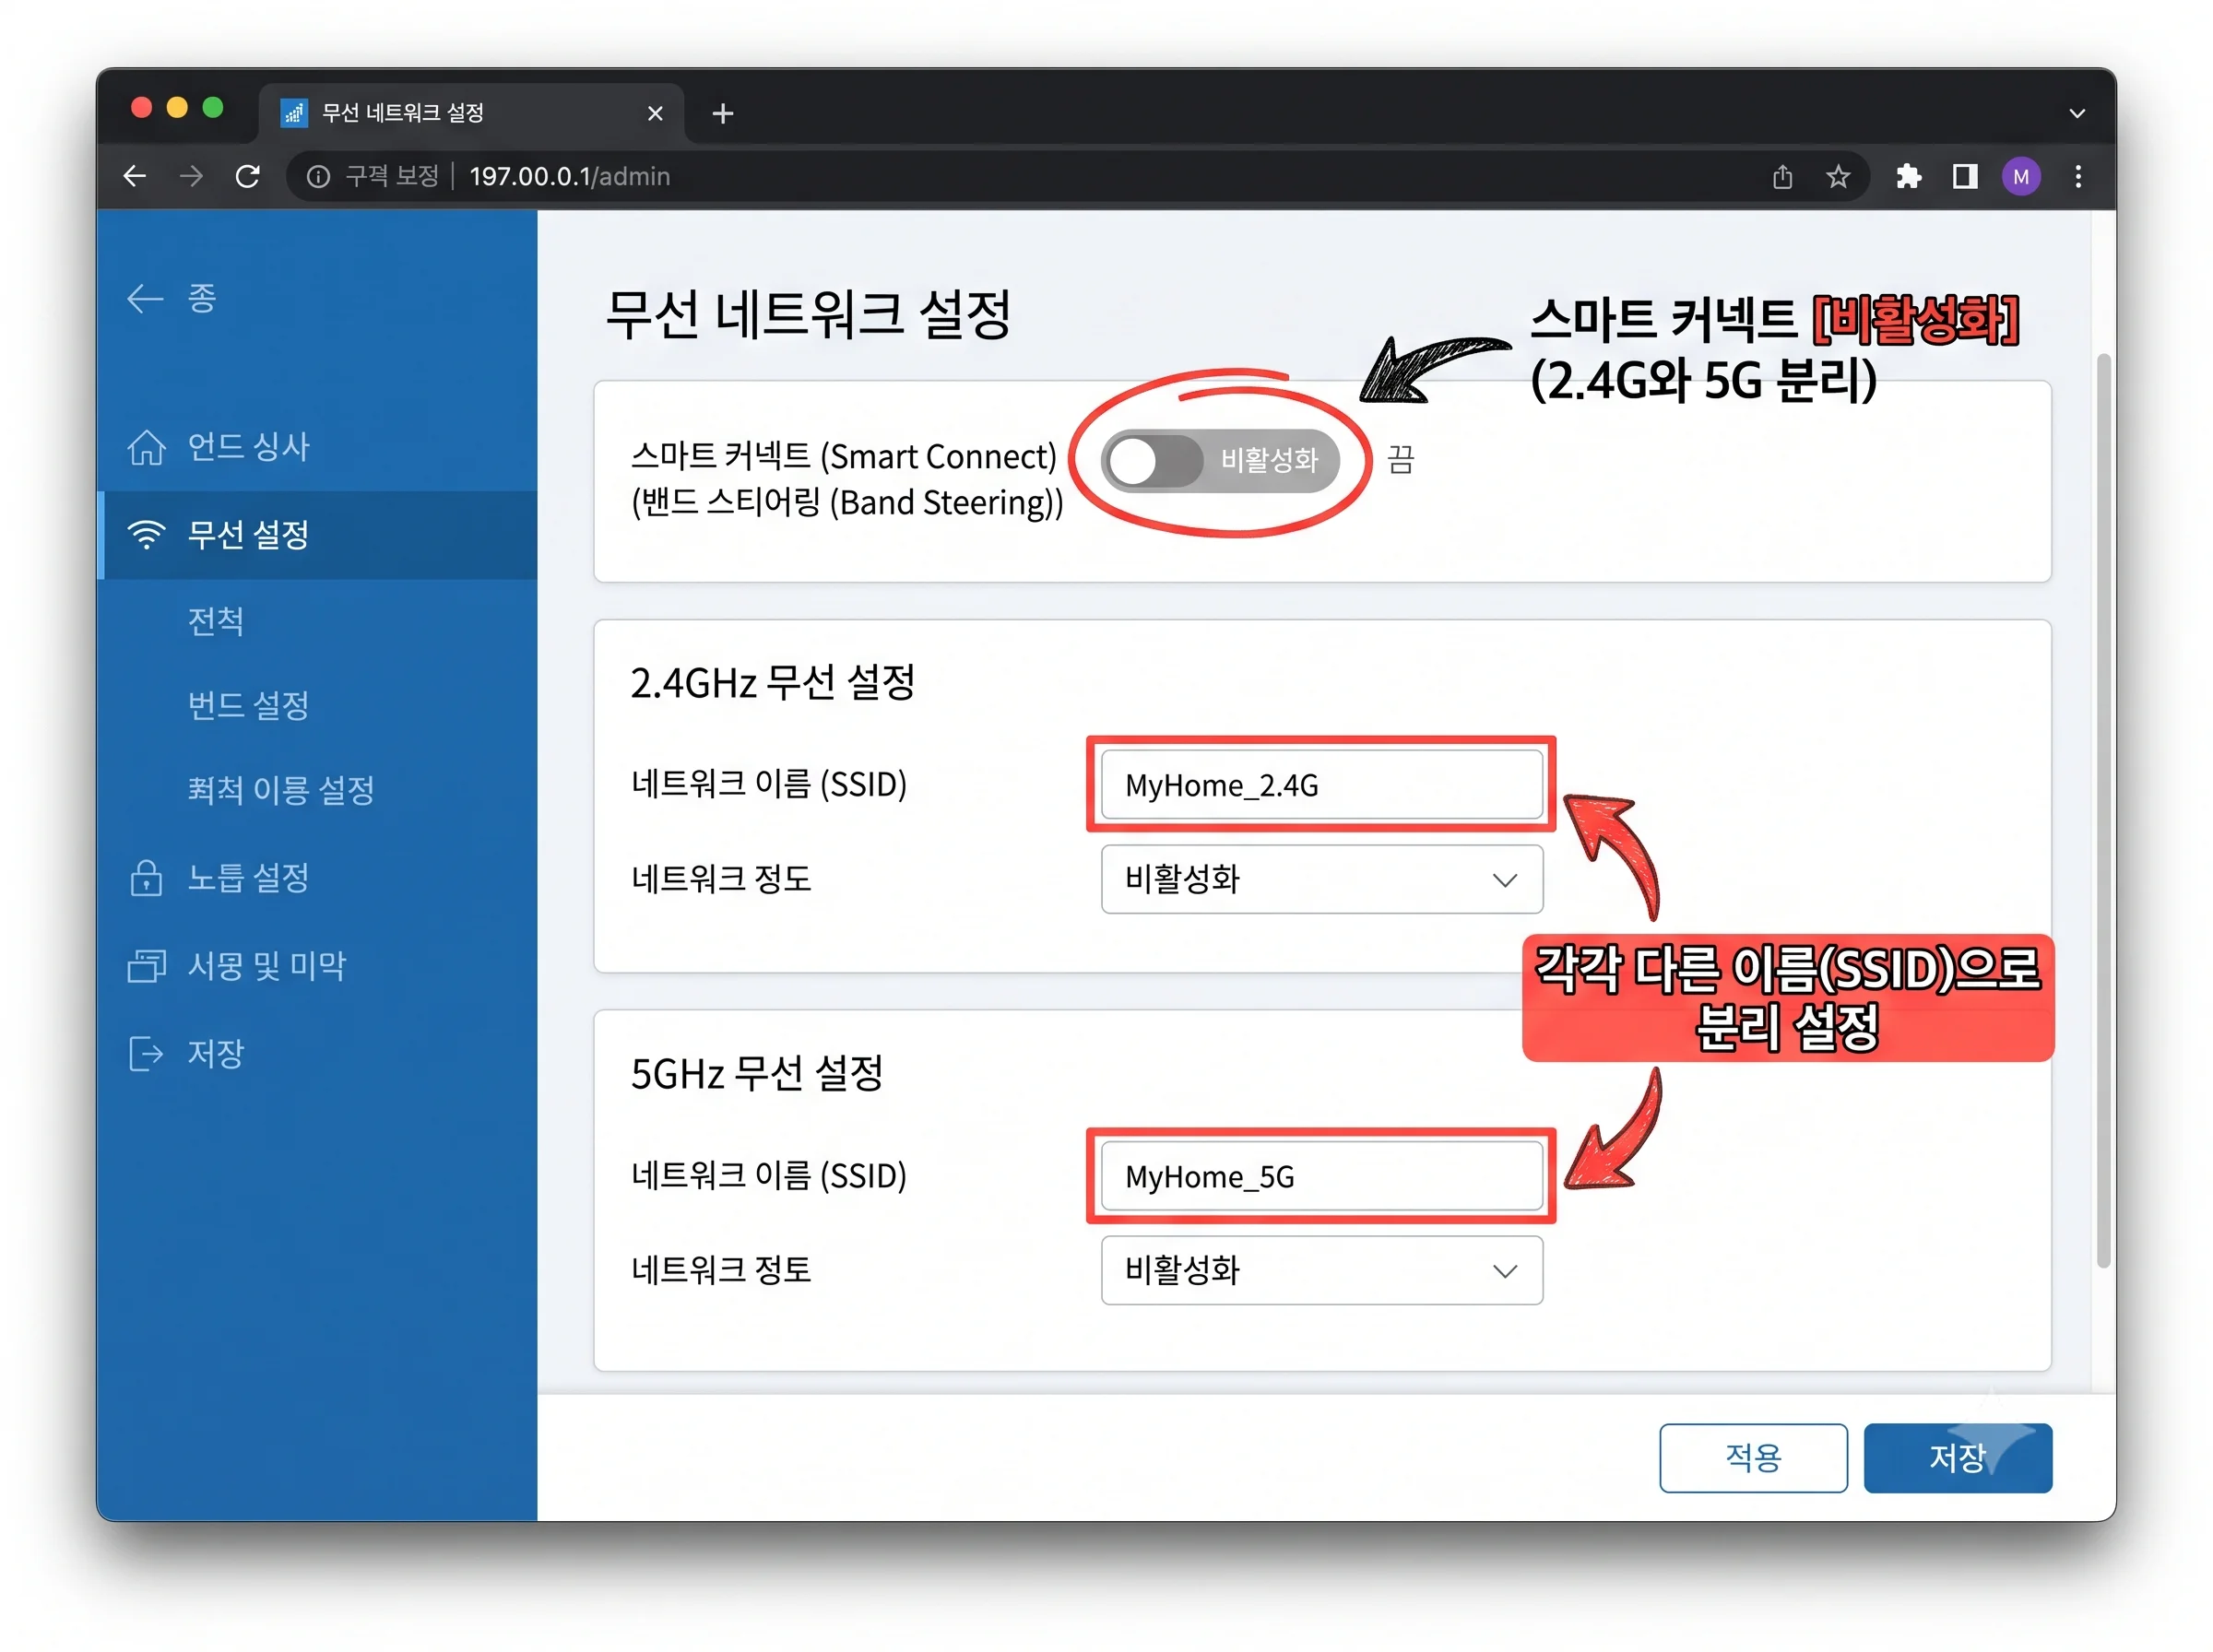This screenshot has width=2213, height=1652.
Task: Open the purple M profile avatar
Action: point(2020,177)
